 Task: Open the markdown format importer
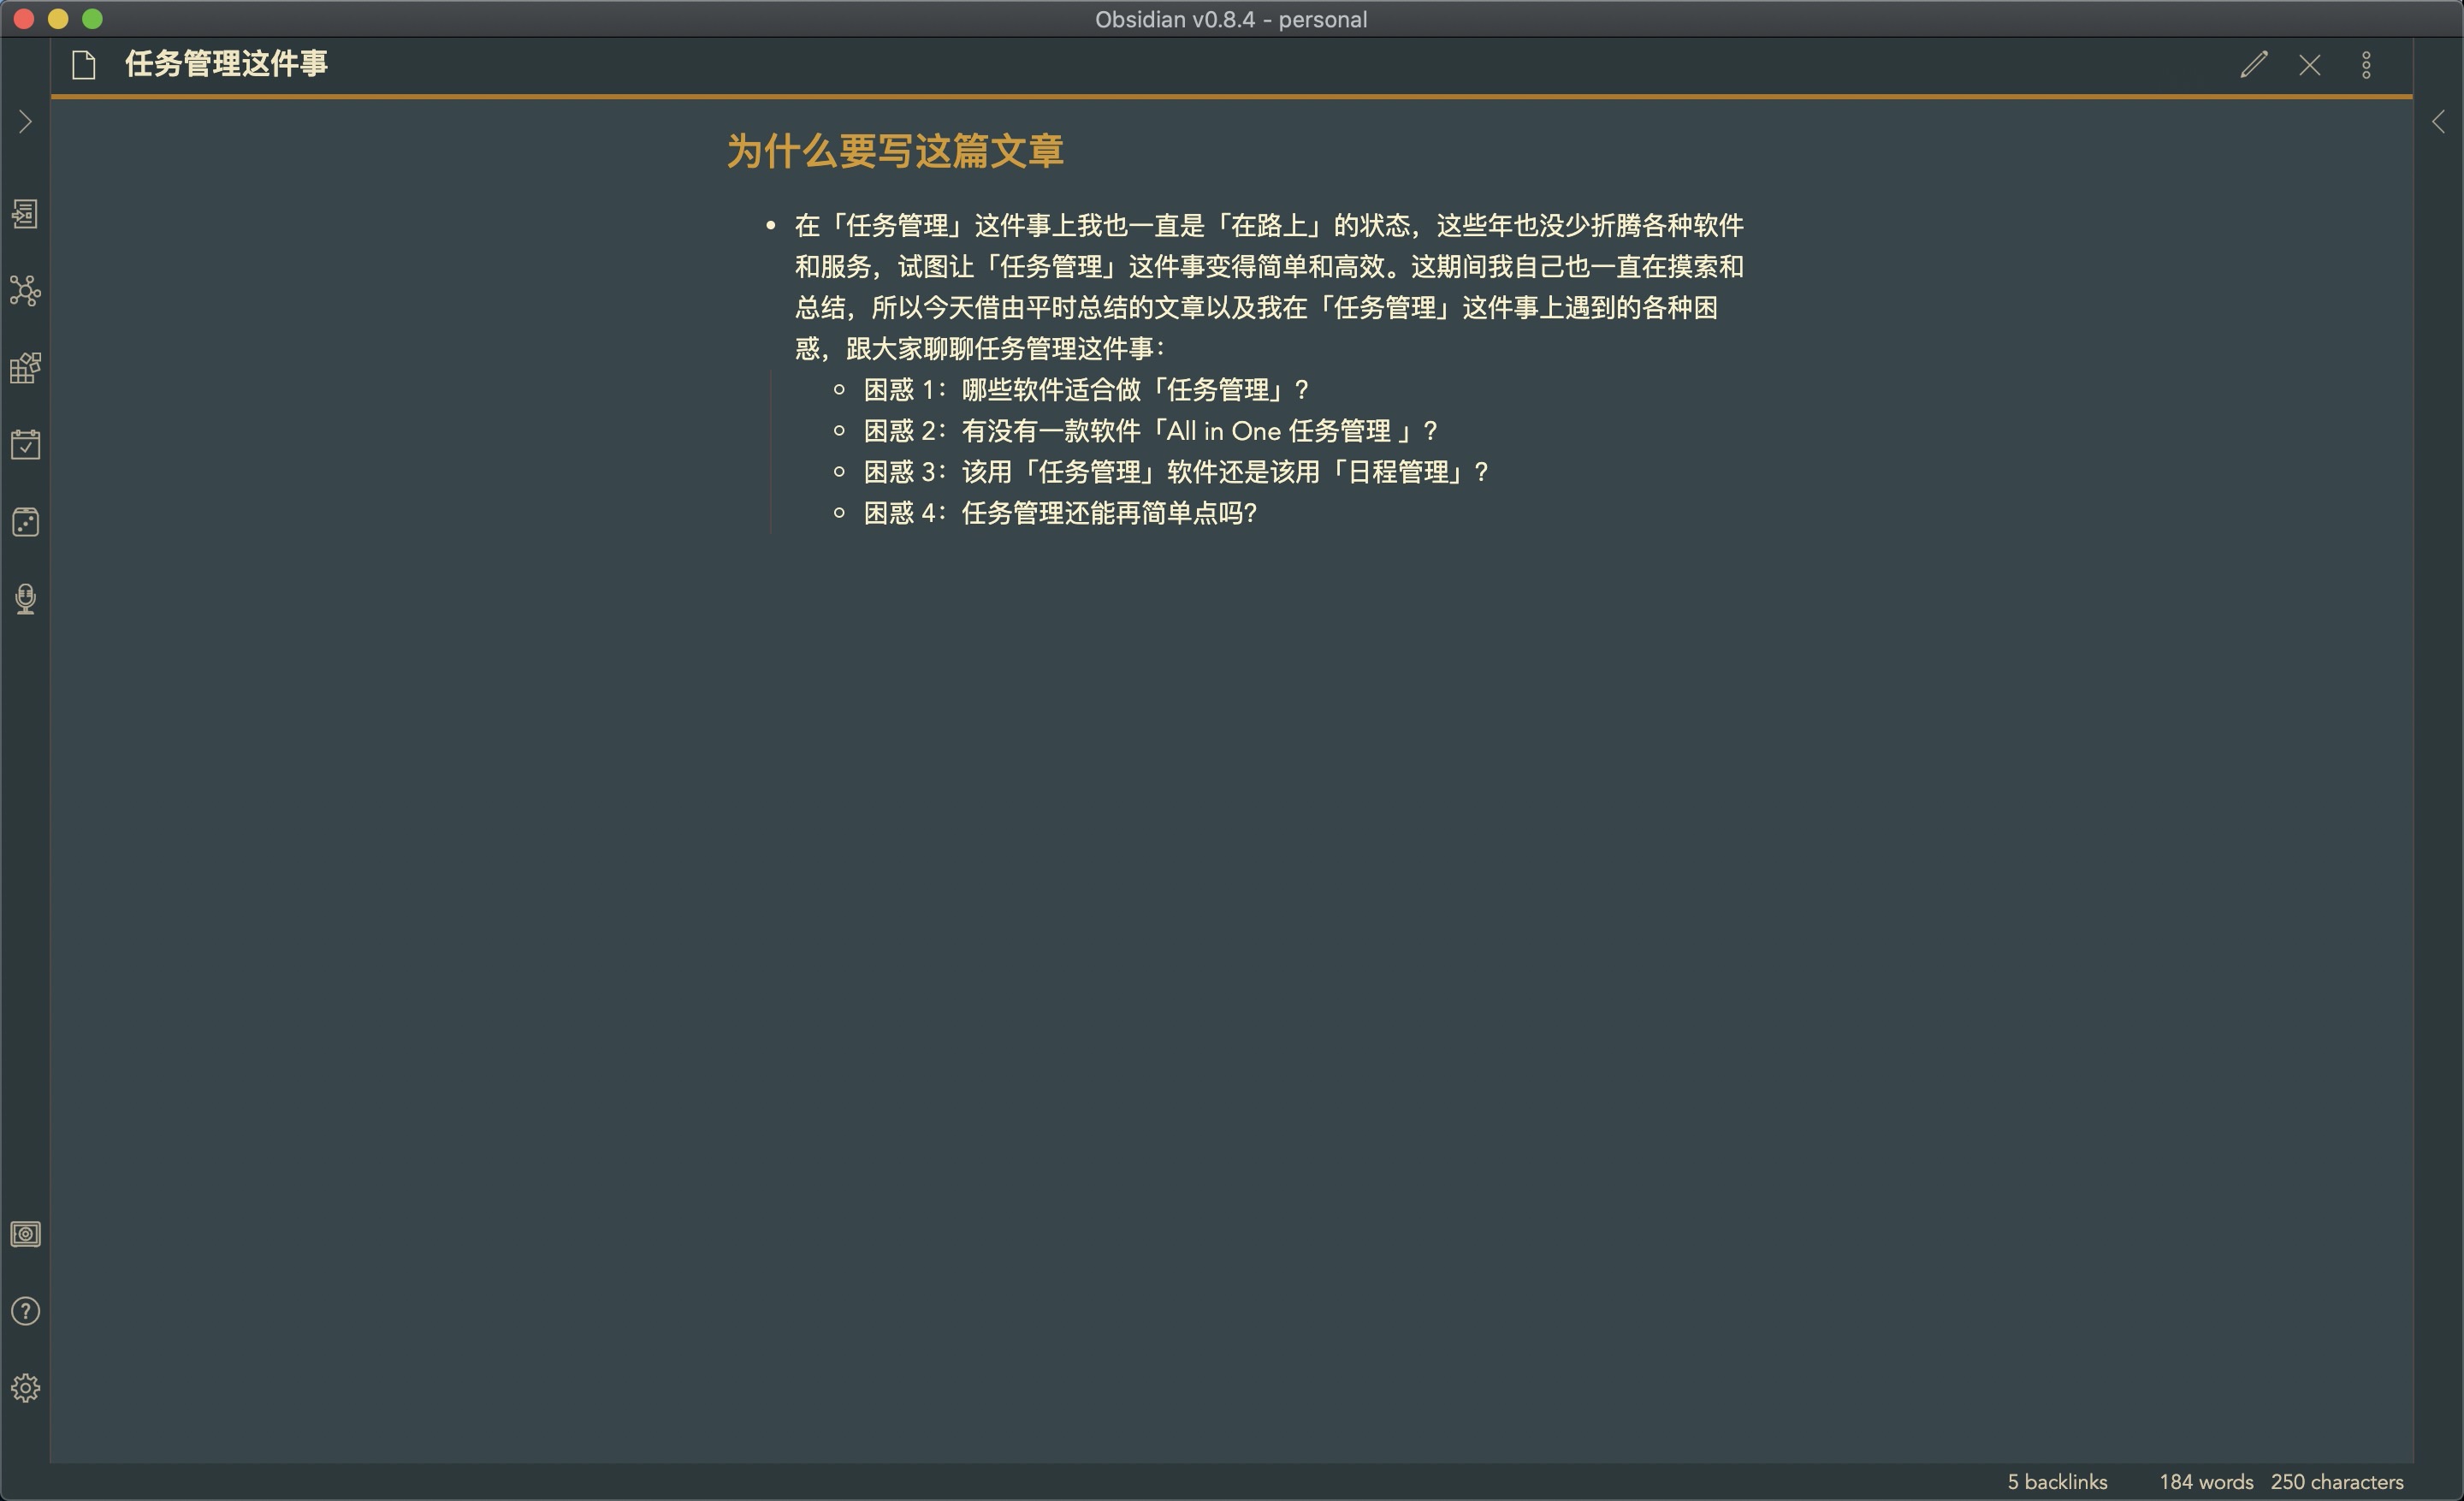(25, 368)
